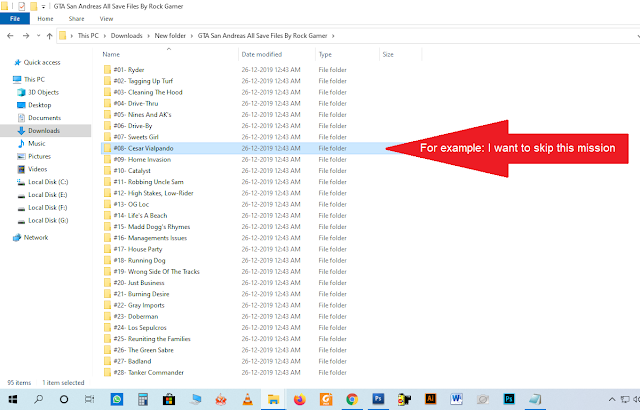Expand chevron after New folder breadcrumb
Image resolution: width=640 pixels, height=410 pixels.
tap(192, 36)
